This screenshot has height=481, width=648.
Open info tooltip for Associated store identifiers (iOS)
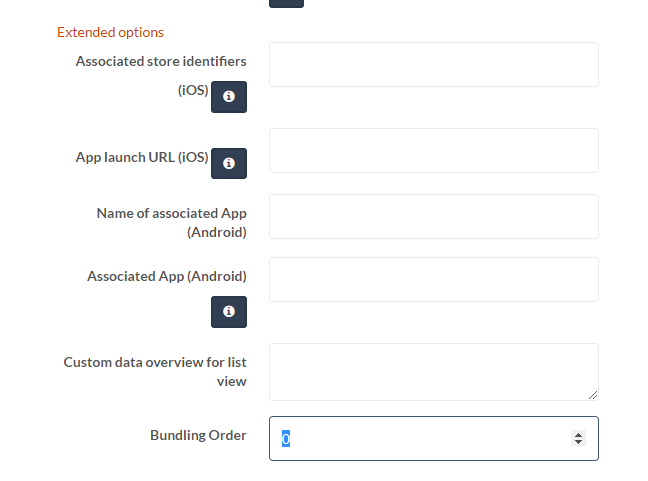[229, 97]
